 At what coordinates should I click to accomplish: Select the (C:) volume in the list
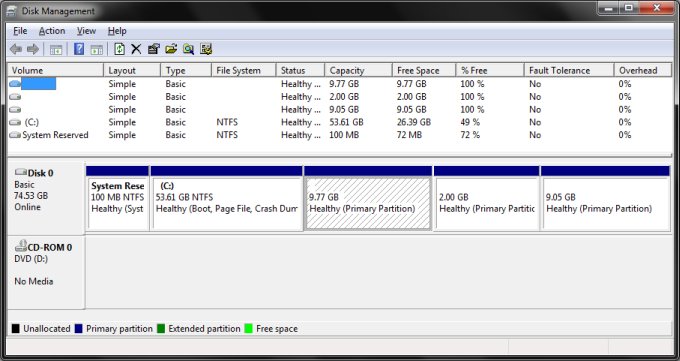(x=32, y=122)
